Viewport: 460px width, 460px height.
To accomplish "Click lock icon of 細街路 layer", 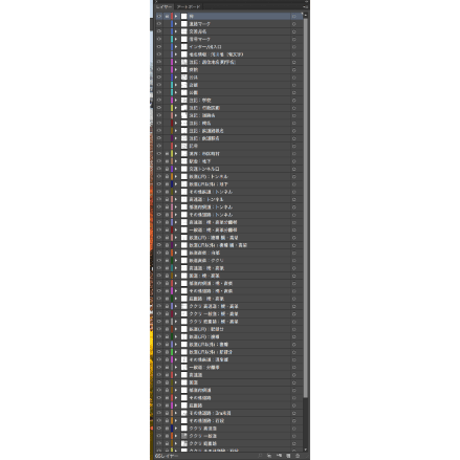I will coord(167,406).
